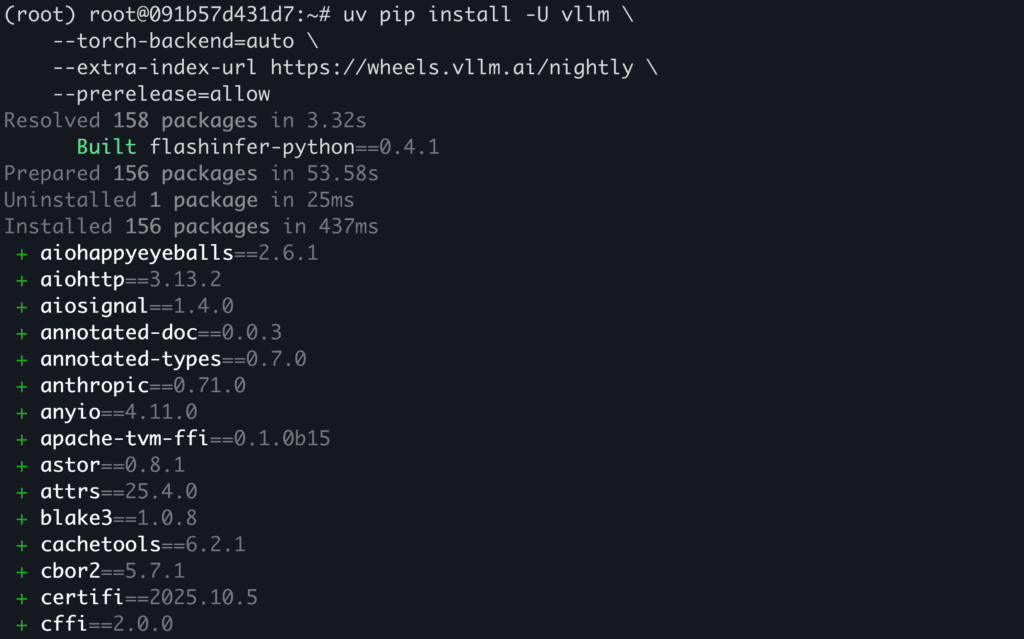Click the green plus beside blake3

(x=21, y=518)
